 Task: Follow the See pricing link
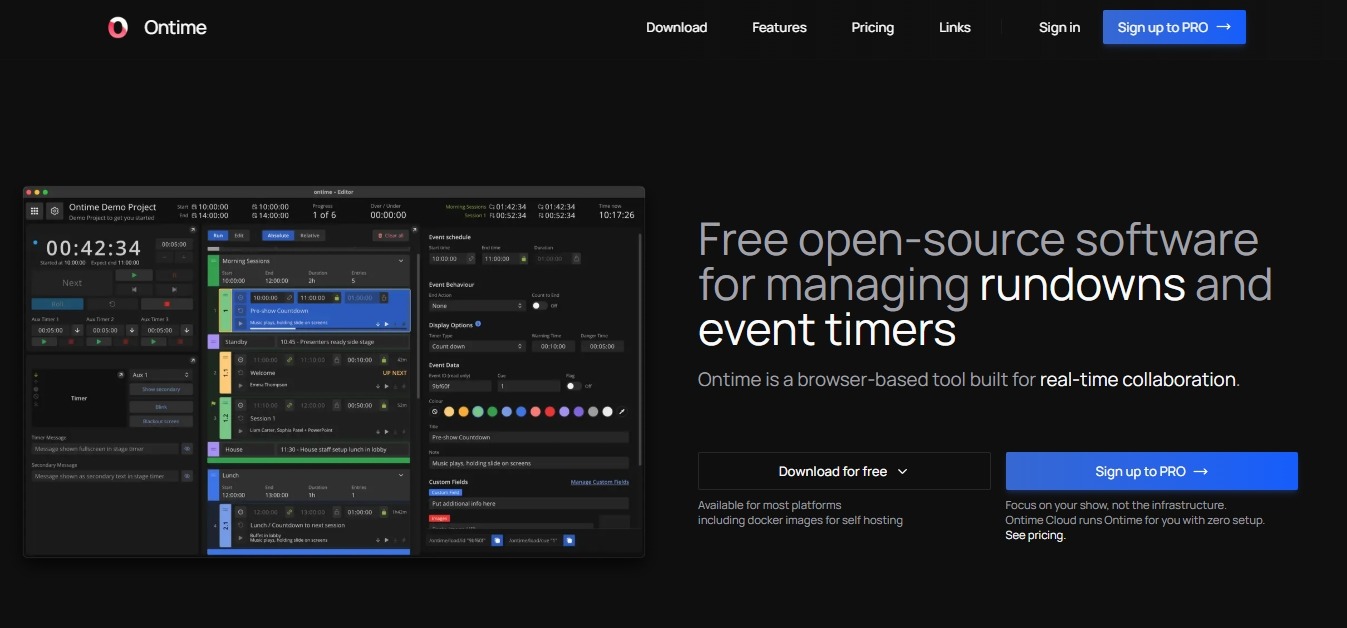[x=1035, y=535]
